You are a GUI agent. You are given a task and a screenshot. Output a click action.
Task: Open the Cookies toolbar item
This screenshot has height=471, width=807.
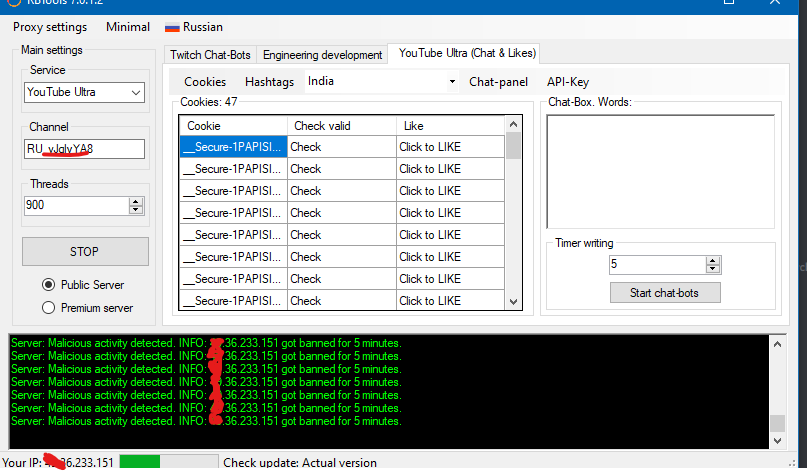click(205, 82)
